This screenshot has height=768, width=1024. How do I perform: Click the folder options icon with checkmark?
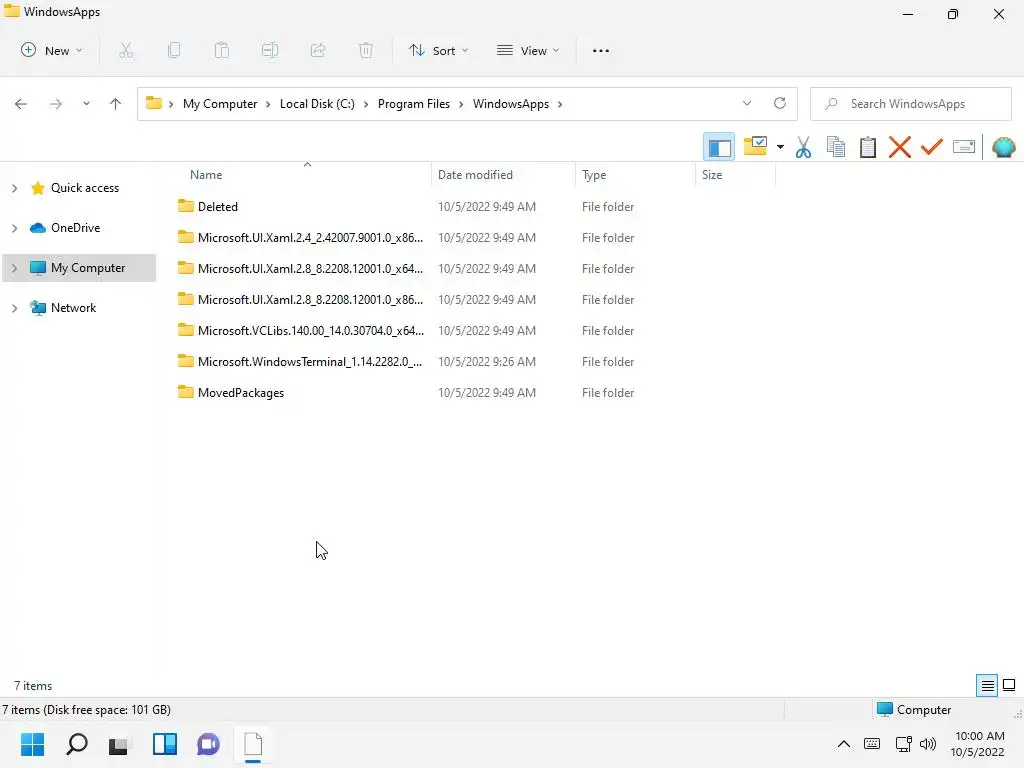pos(756,146)
